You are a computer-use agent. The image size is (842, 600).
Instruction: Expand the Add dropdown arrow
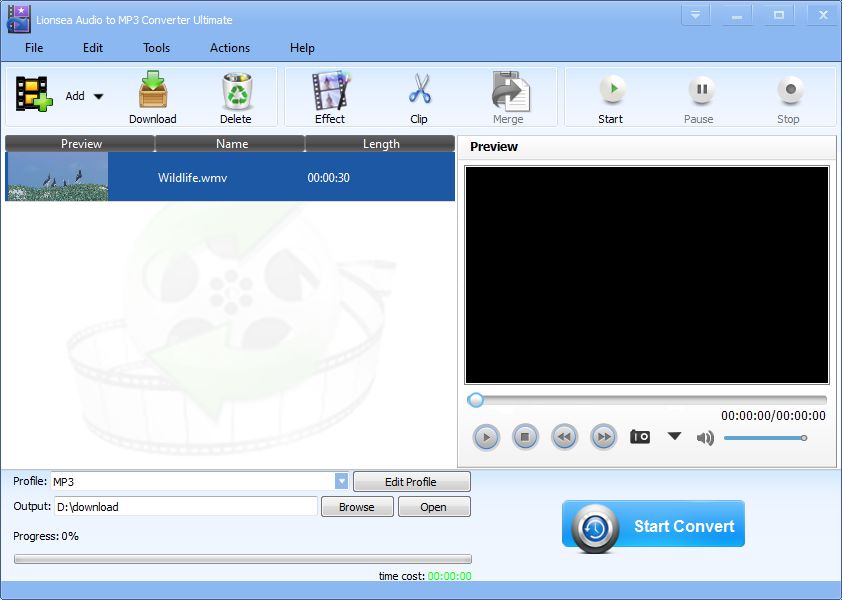[x=98, y=97]
